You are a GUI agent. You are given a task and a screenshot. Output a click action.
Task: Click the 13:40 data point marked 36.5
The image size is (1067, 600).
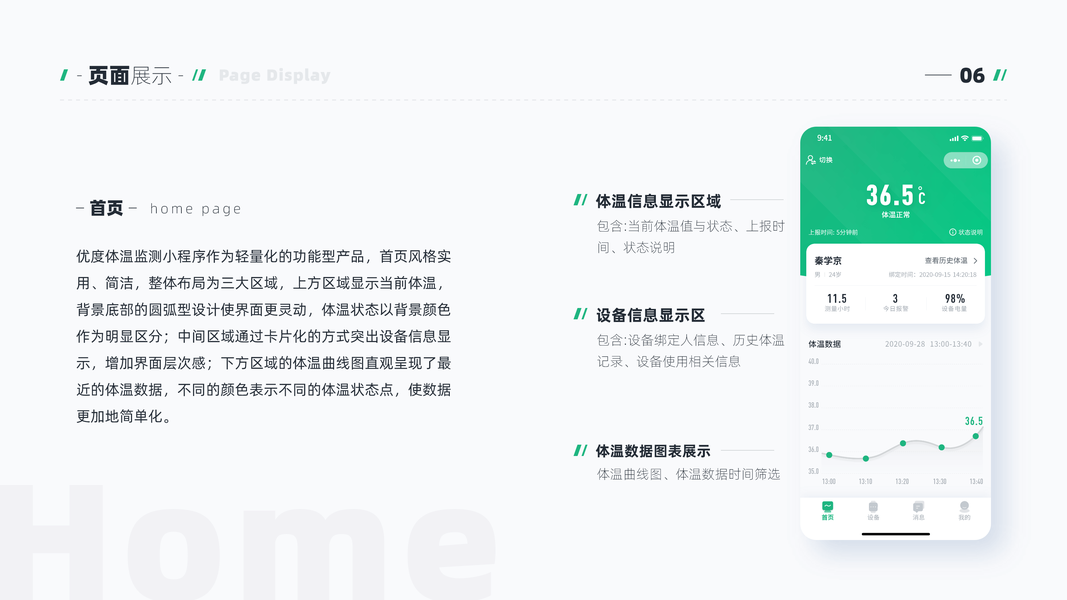[x=976, y=435]
